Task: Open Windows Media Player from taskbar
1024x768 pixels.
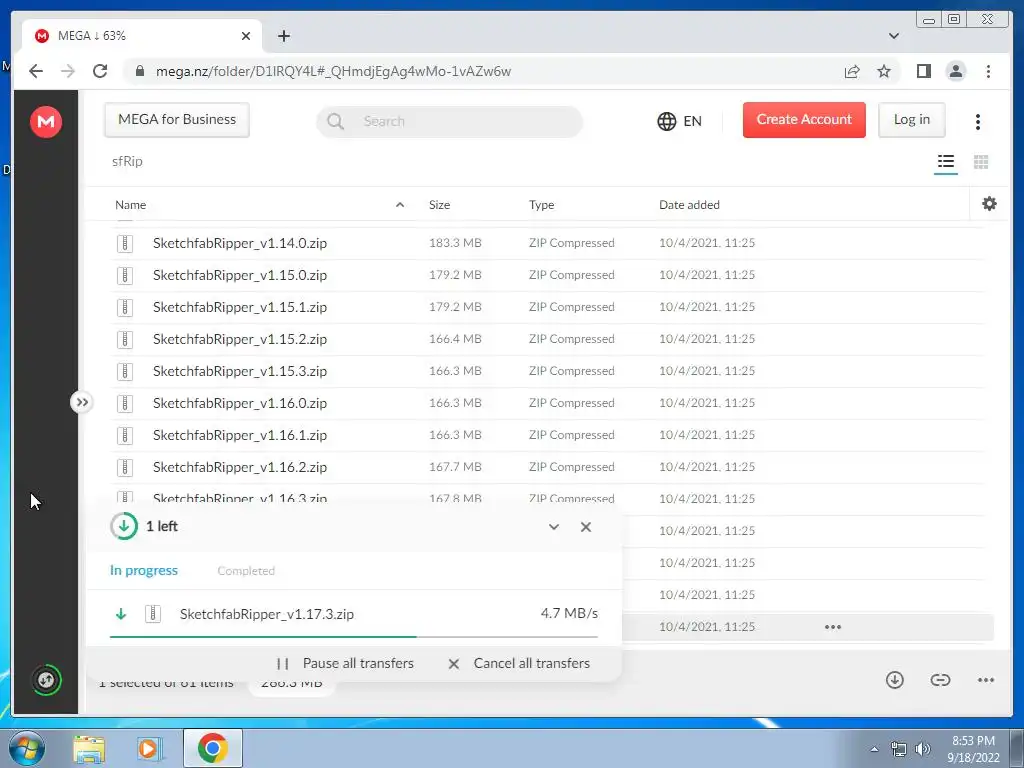Action: pyautogui.click(x=148, y=749)
